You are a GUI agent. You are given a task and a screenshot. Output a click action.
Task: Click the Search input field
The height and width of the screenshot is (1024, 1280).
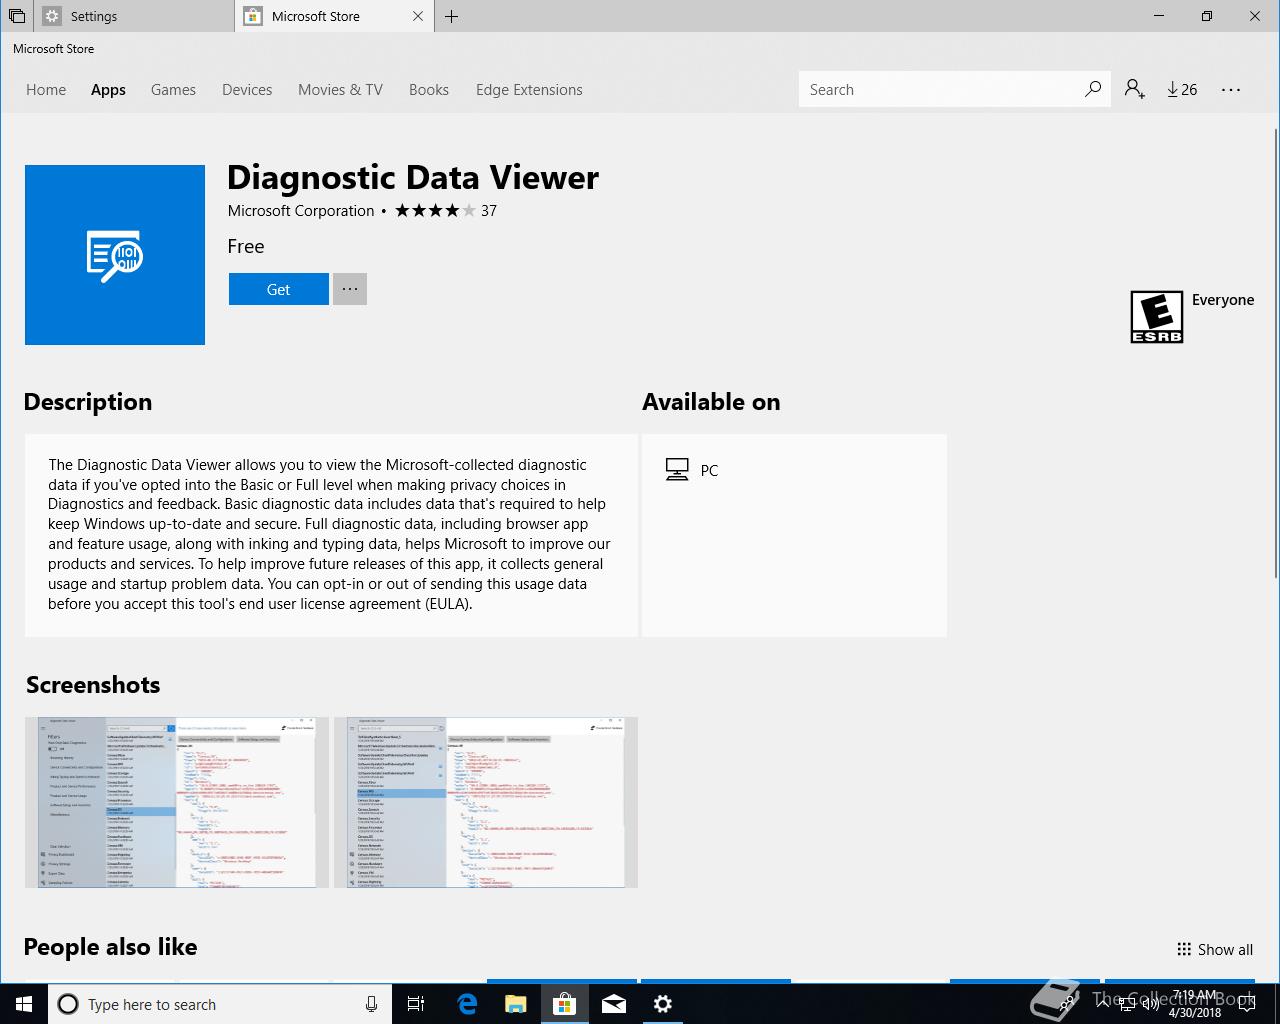pyautogui.click(x=940, y=89)
